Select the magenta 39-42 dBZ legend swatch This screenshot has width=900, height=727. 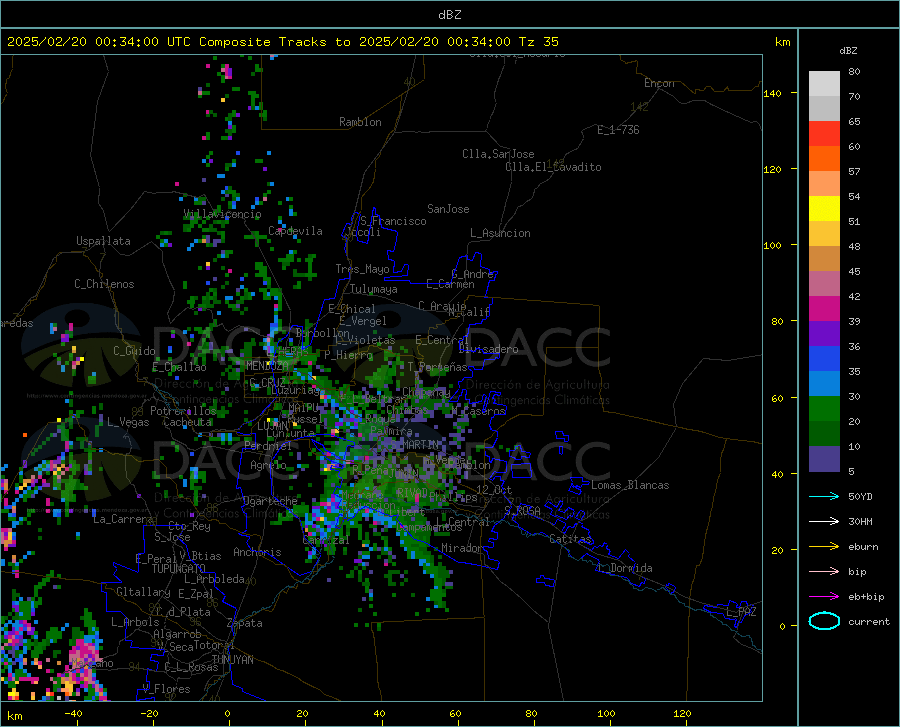click(824, 309)
